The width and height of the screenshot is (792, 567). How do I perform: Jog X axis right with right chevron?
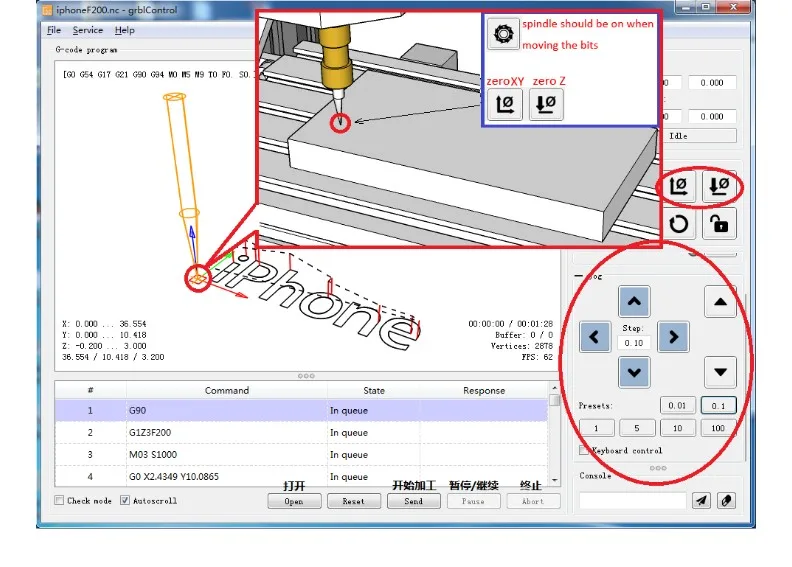[x=673, y=337]
